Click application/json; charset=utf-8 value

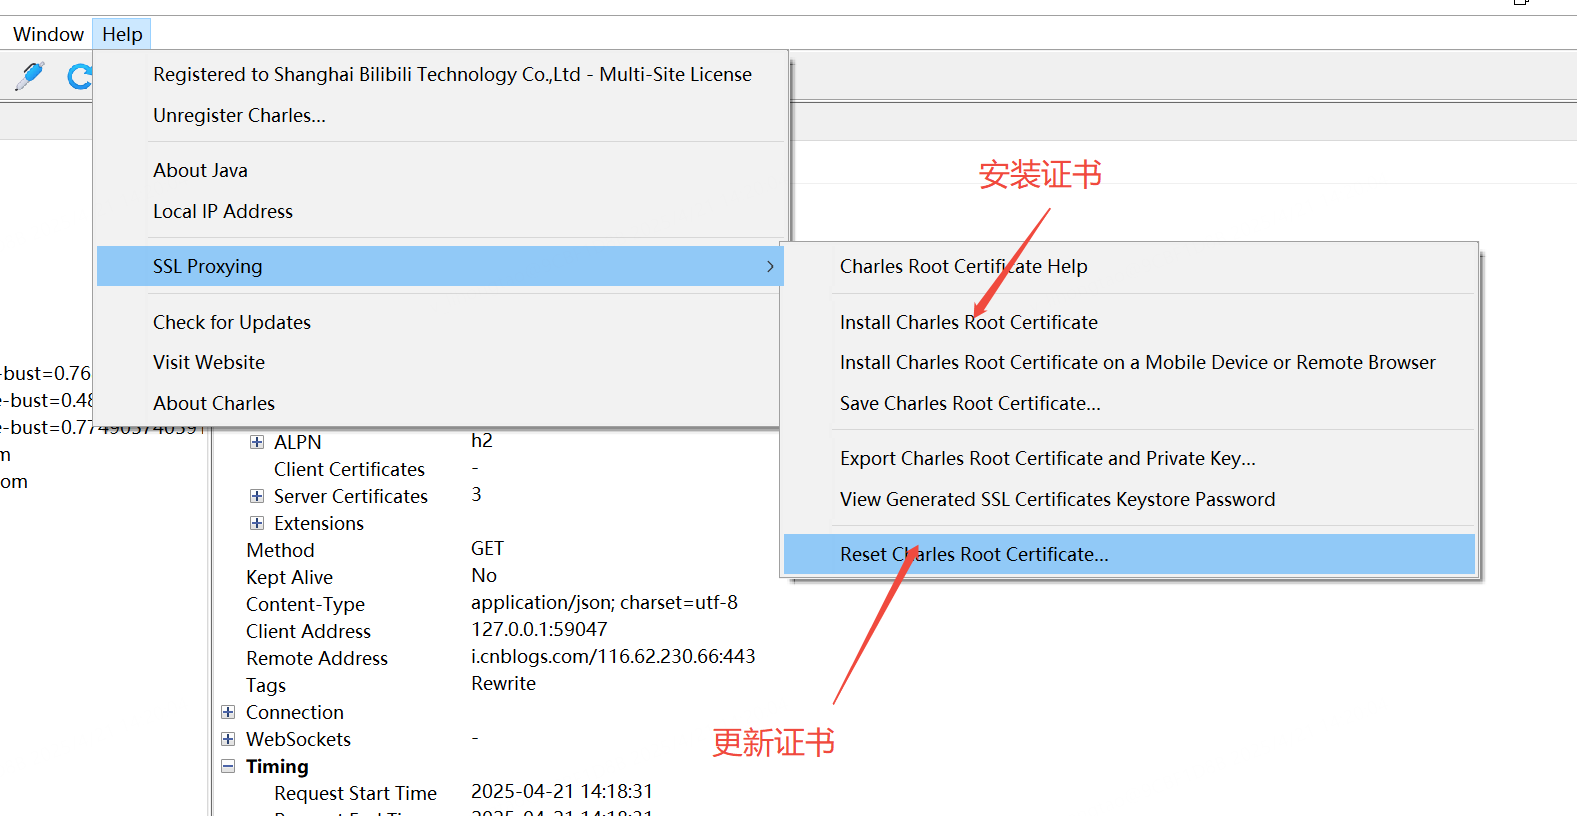click(604, 602)
